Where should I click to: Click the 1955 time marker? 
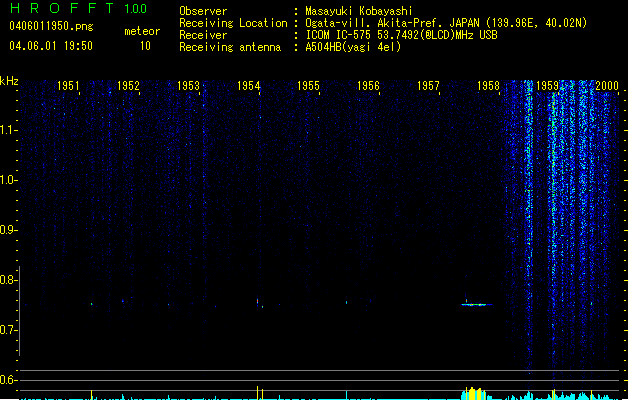pyautogui.click(x=308, y=86)
